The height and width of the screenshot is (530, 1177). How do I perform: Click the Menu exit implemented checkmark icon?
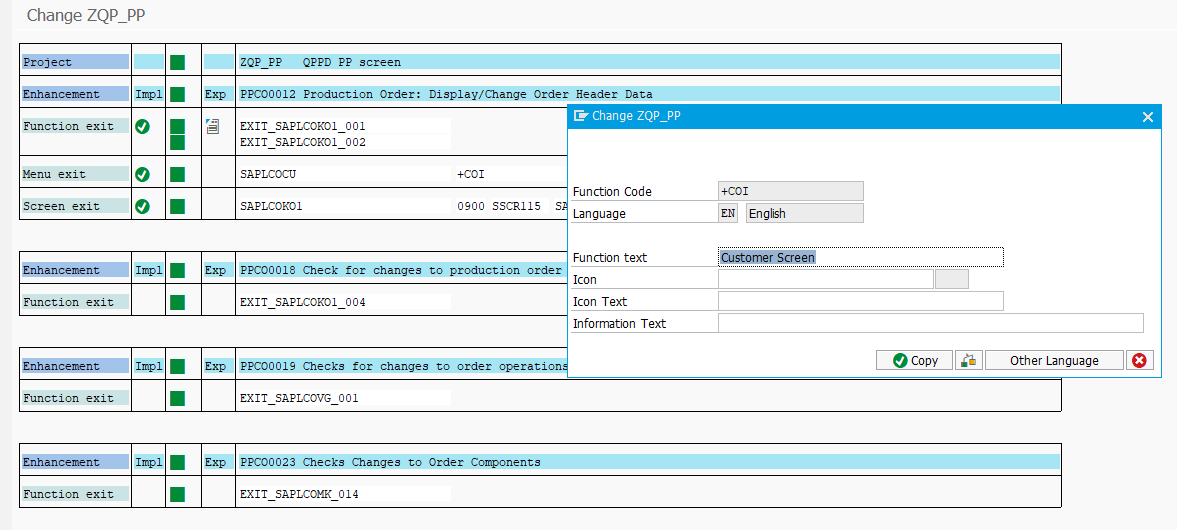pyautogui.click(x=142, y=174)
